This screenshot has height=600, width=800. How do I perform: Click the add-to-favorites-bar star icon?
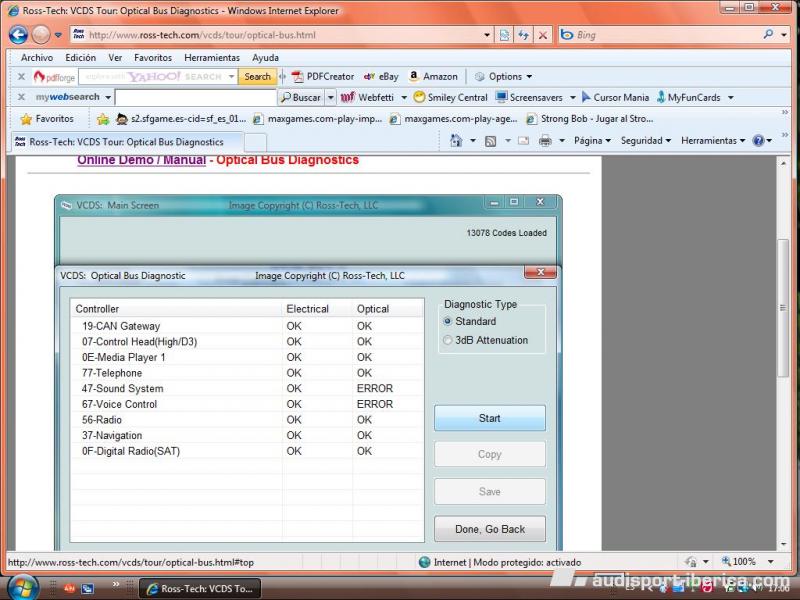103,119
